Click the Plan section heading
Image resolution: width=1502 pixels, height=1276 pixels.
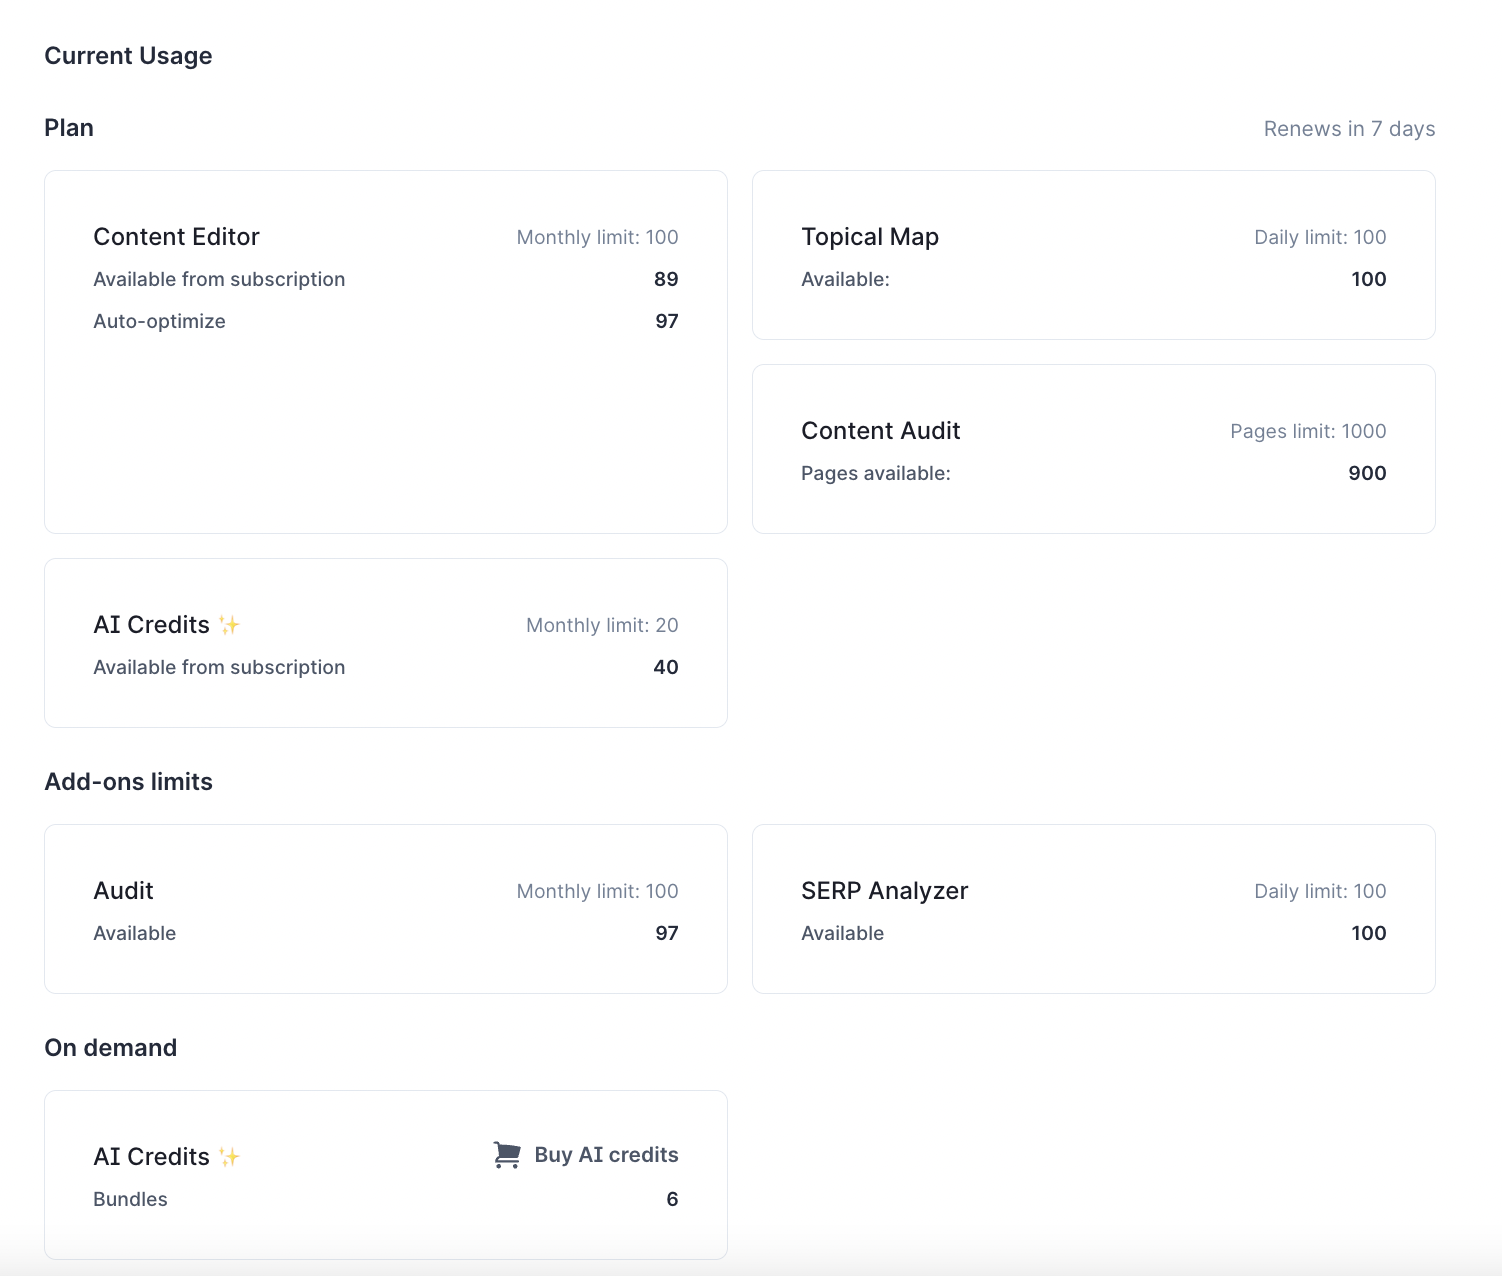tap(69, 128)
